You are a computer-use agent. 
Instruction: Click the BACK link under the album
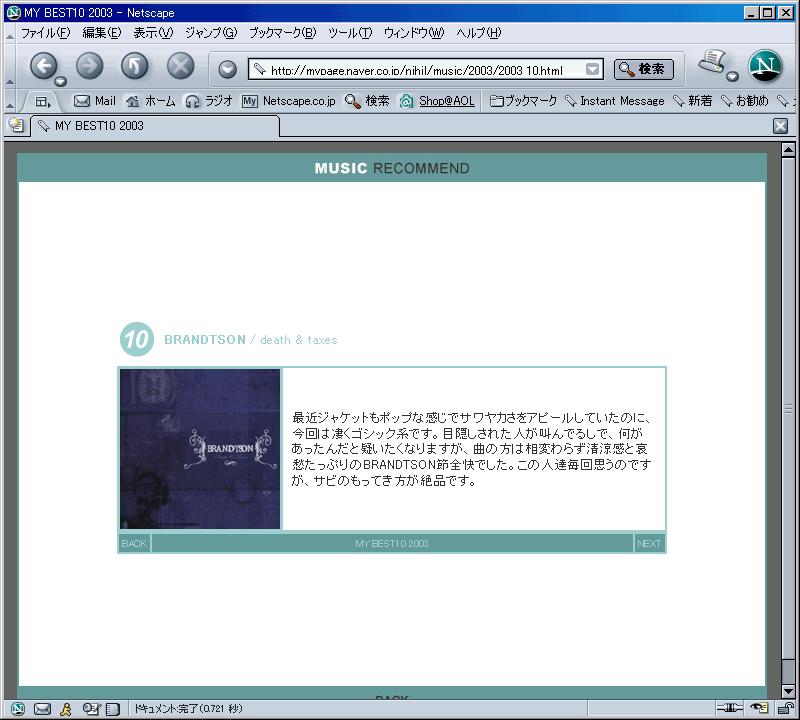[134, 543]
